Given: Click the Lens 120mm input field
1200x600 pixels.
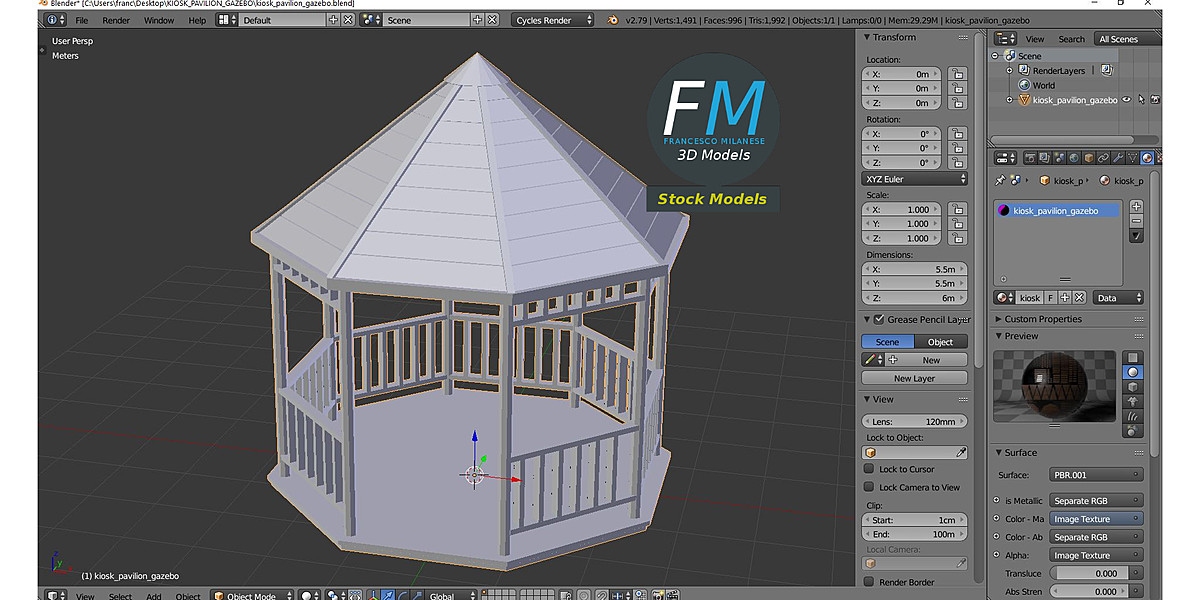Looking at the screenshot, I should 914,420.
